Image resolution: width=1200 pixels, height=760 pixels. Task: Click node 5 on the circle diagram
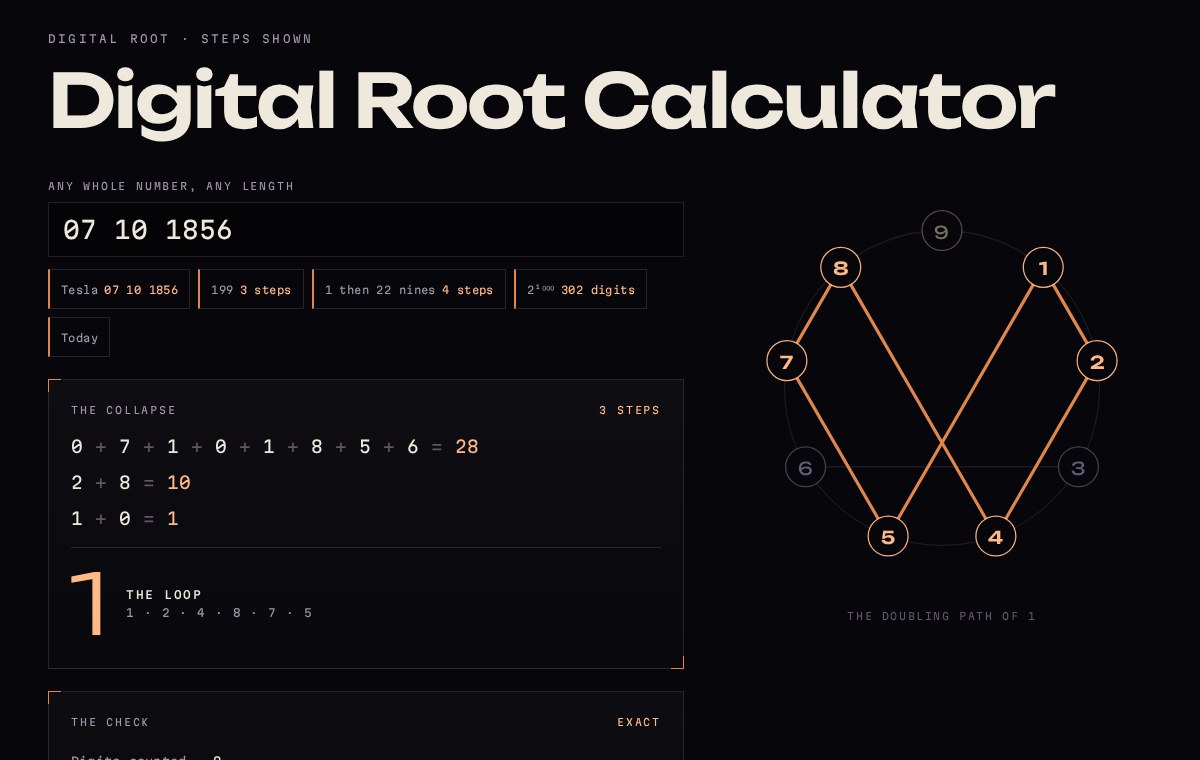(888, 537)
